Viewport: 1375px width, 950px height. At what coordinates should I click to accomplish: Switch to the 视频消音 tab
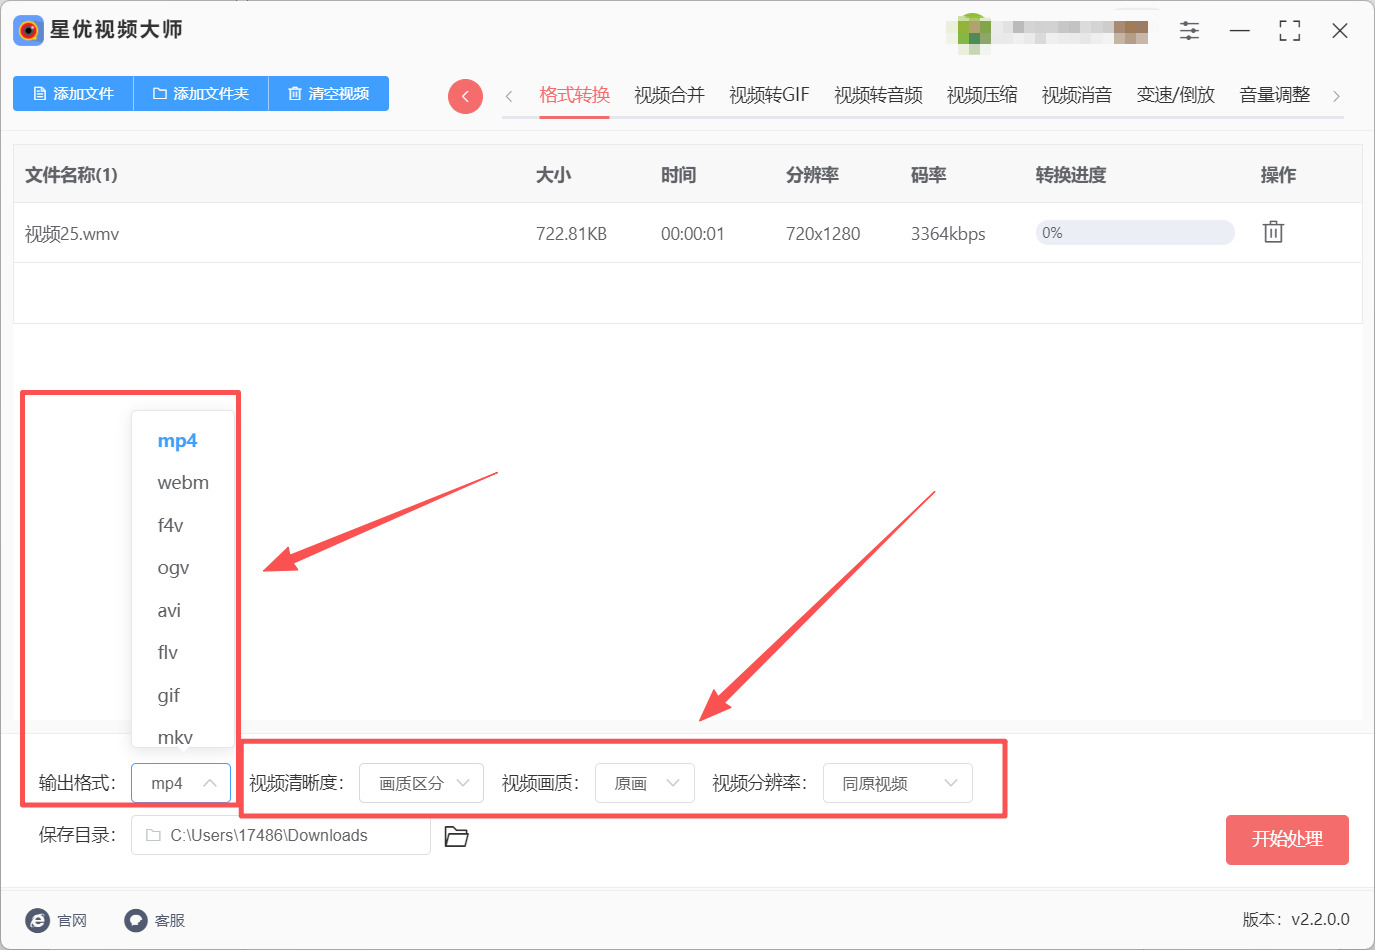(x=1077, y=95)
